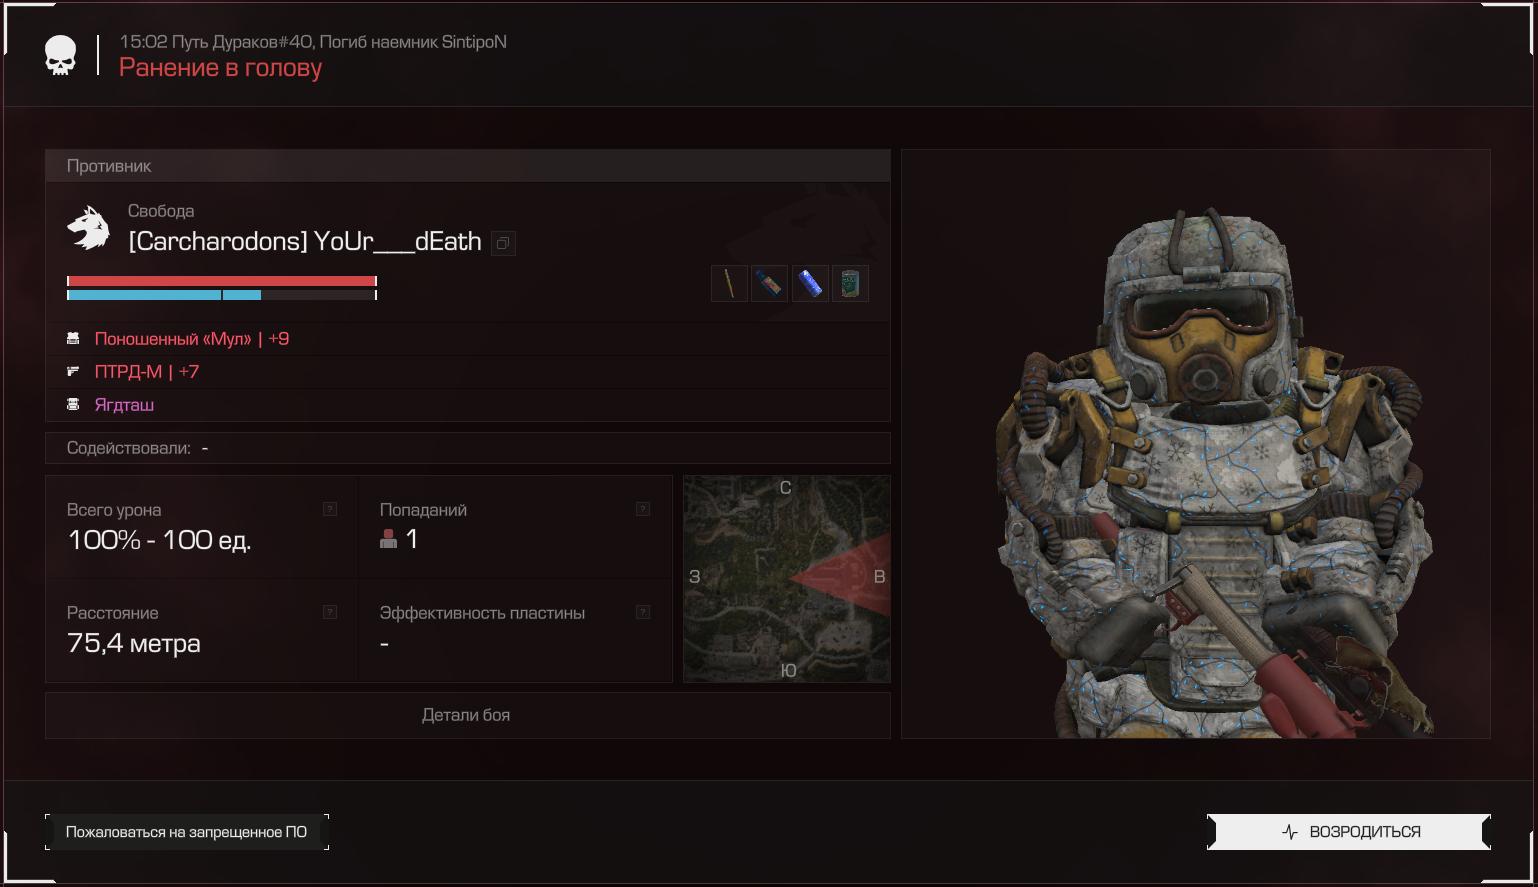Click the armor icon beside Поношенный «Мул»
Screen dimensions: 1538x887
click(x=73, y=339)
